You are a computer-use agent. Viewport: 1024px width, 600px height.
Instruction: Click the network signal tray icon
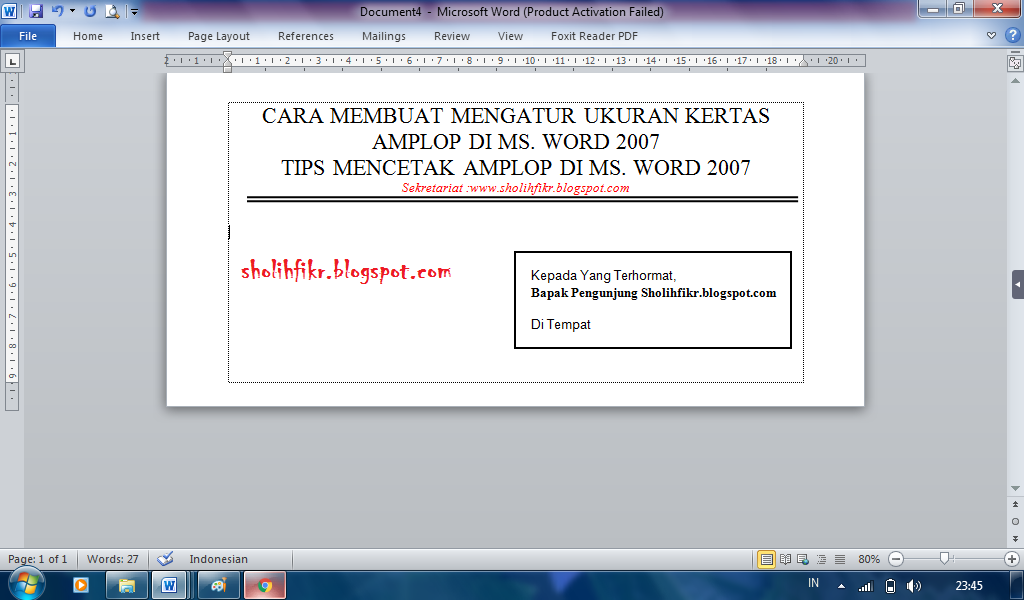coord(865,586)
